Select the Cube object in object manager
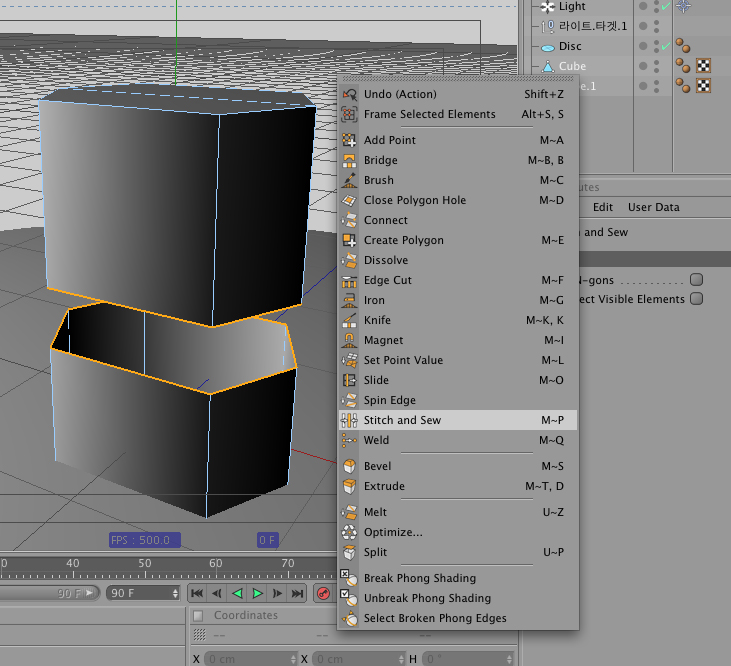731x666 pixels. coord(572,66)
